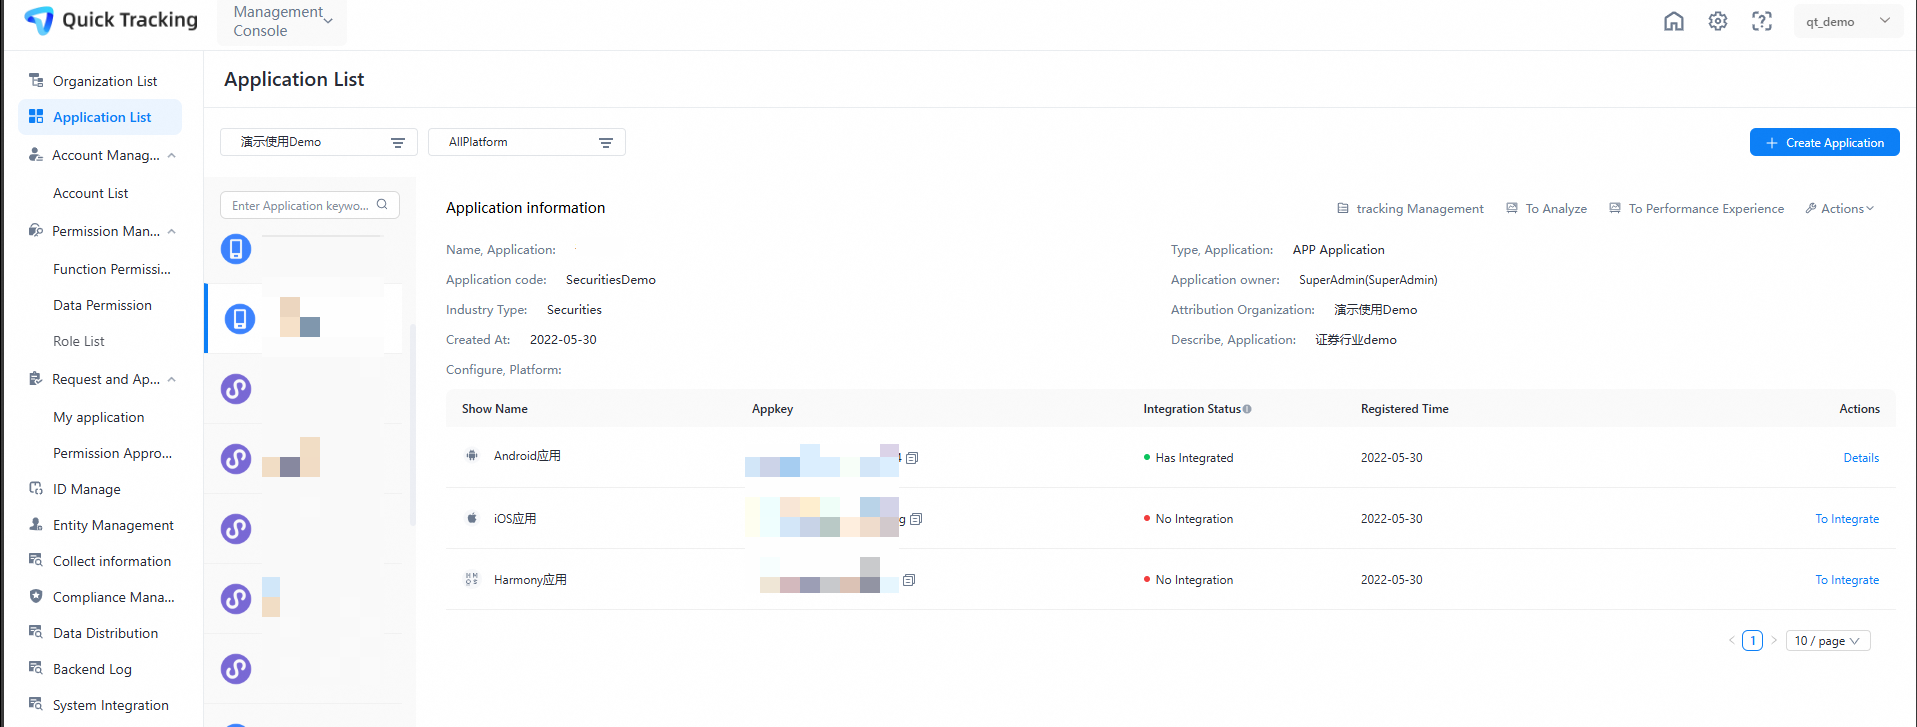Click page 1 in pagination
Viewport: 1917px width, 727px height.
(x=1752, y=641)
